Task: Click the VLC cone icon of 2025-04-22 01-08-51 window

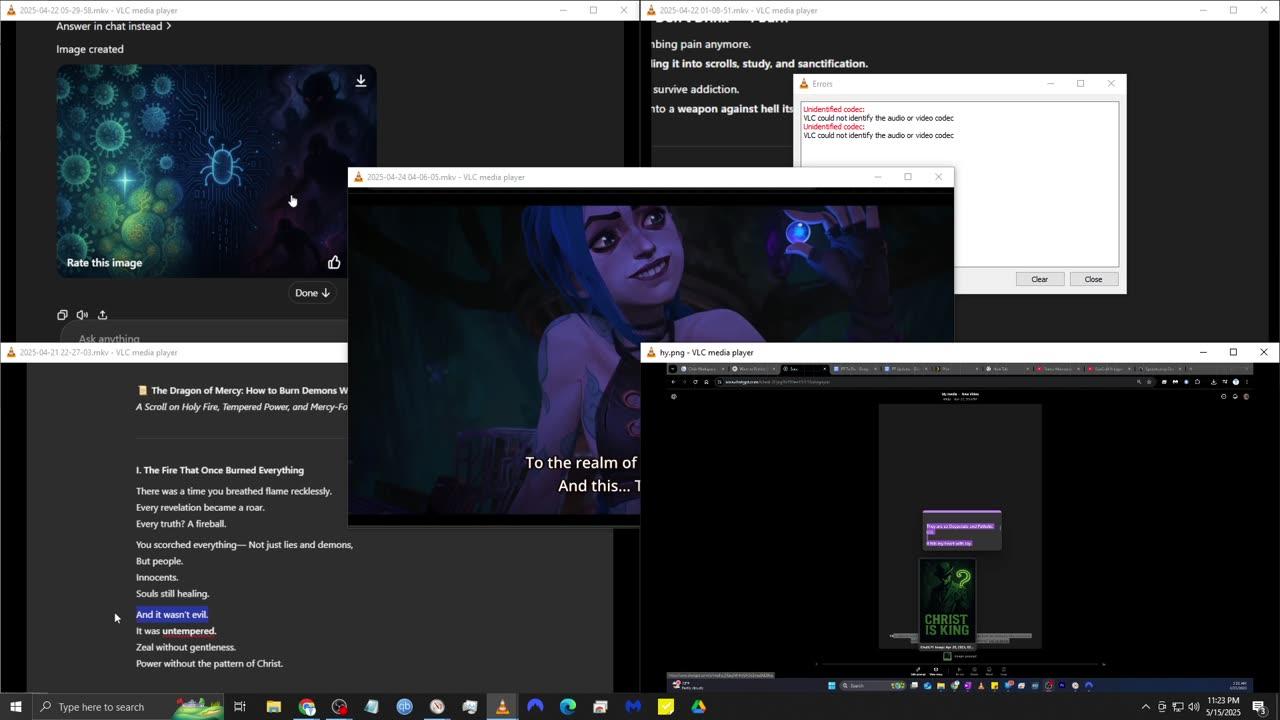Action: click(651, 10)
